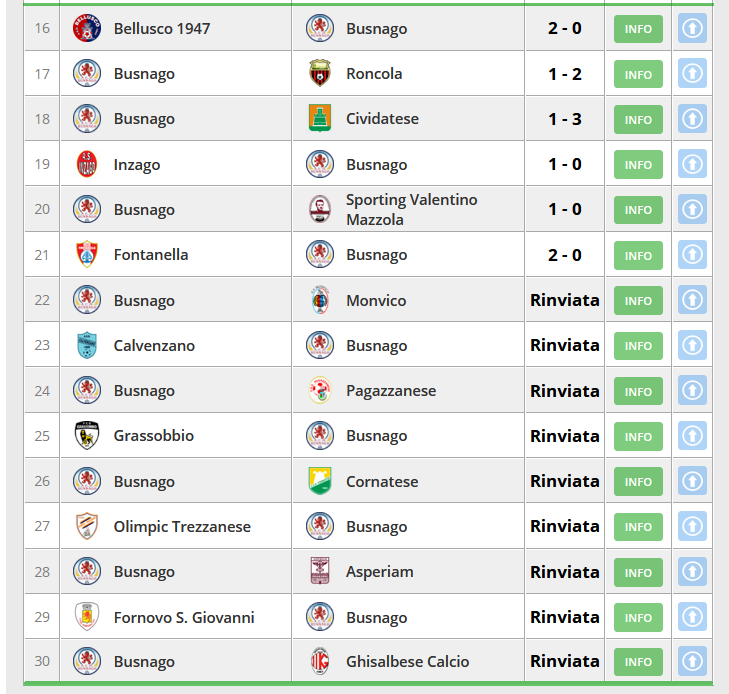The width and height of the screenshot is (729, 694).
Task: Open INFO for Grassobbio vs Busnago match
Action: point(638,436)
